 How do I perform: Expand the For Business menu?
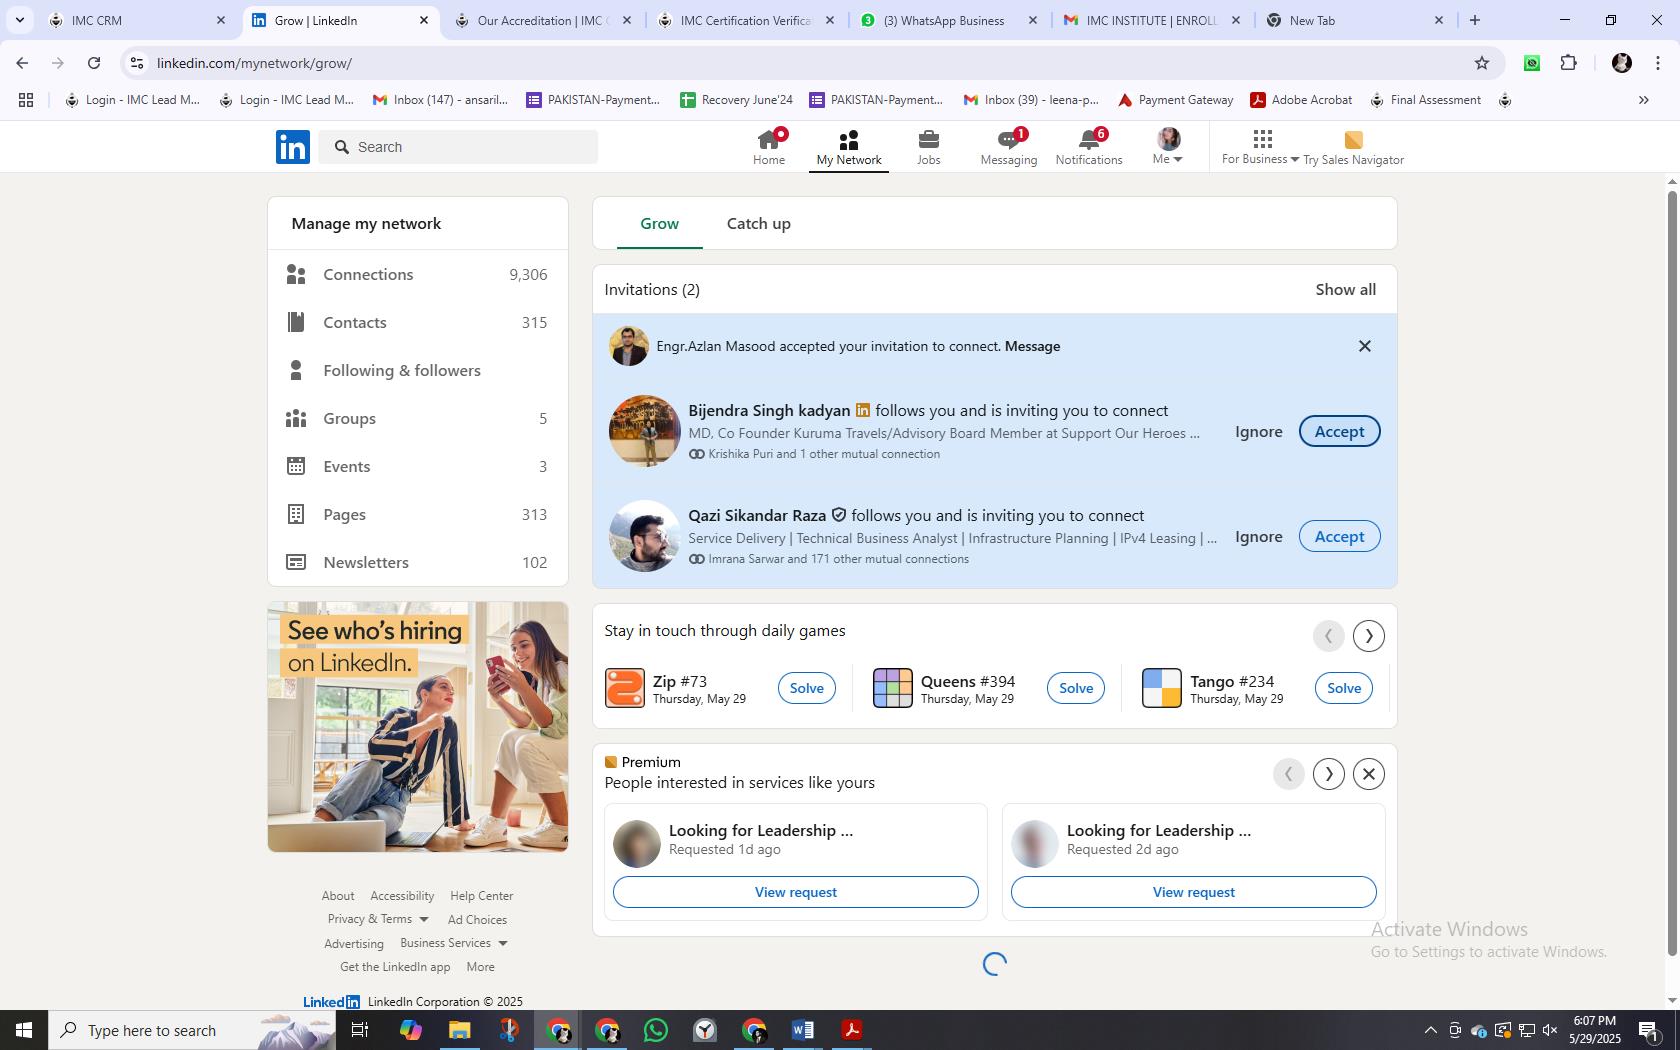pyautogui.click(x=1260, y=147)
